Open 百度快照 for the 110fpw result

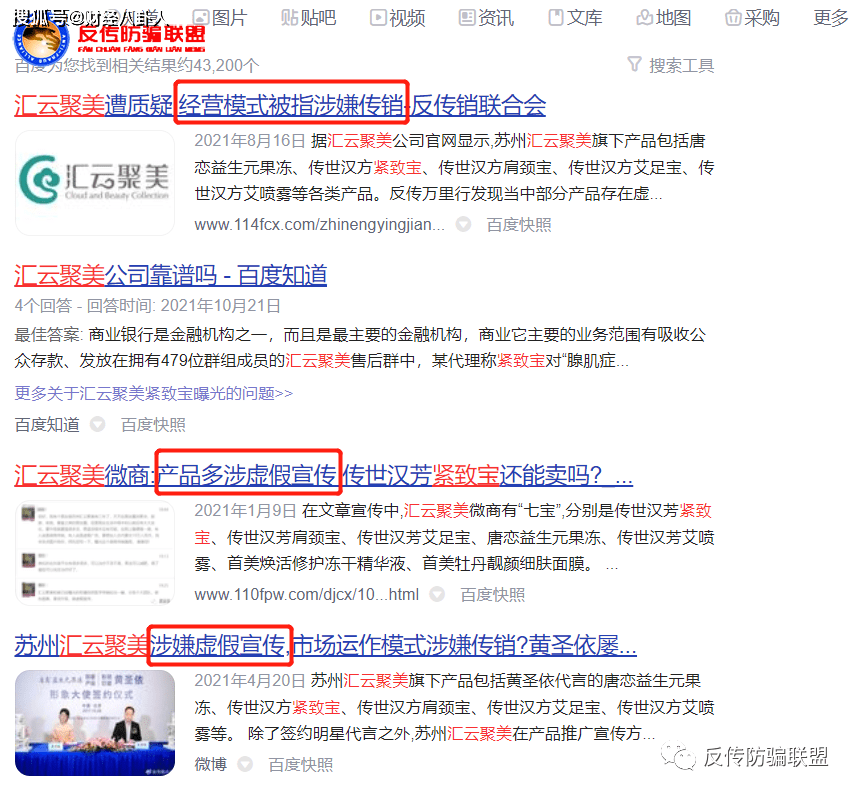(x=493, y=595)
